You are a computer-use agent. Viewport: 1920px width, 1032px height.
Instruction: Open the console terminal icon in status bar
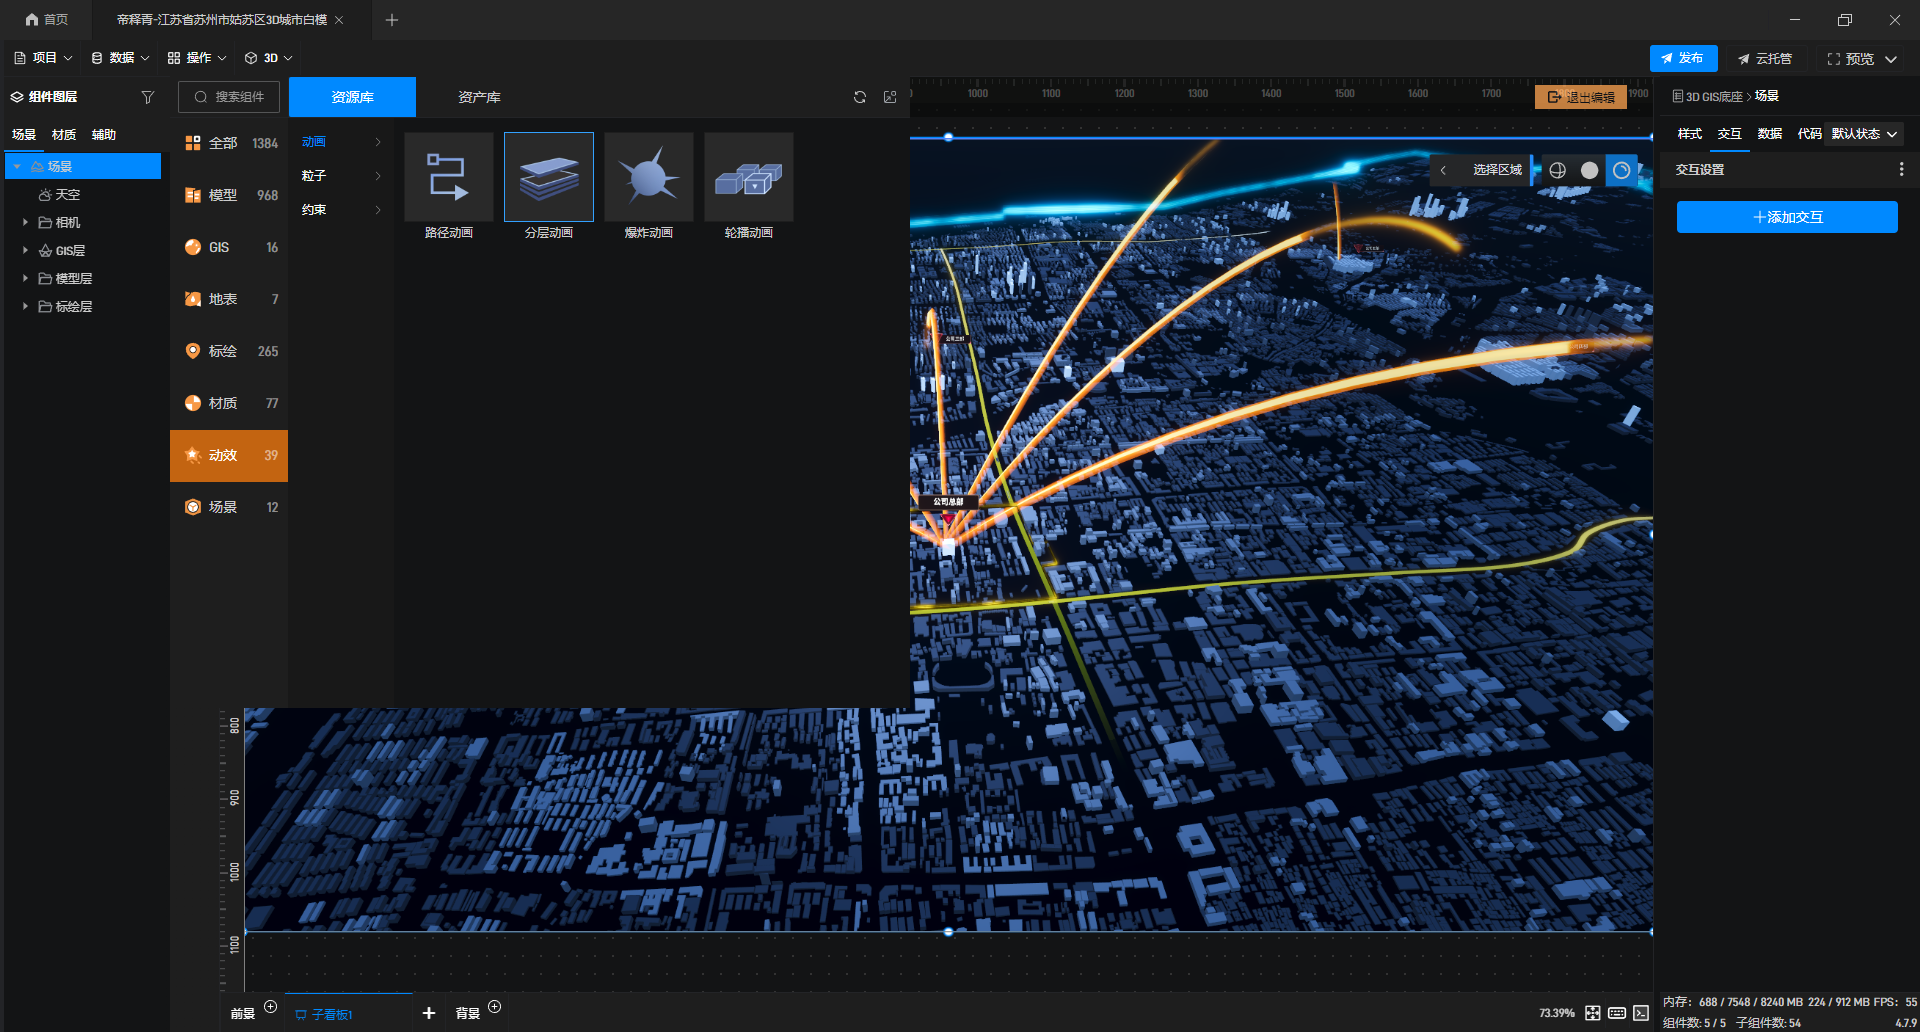[1641, 1013]
